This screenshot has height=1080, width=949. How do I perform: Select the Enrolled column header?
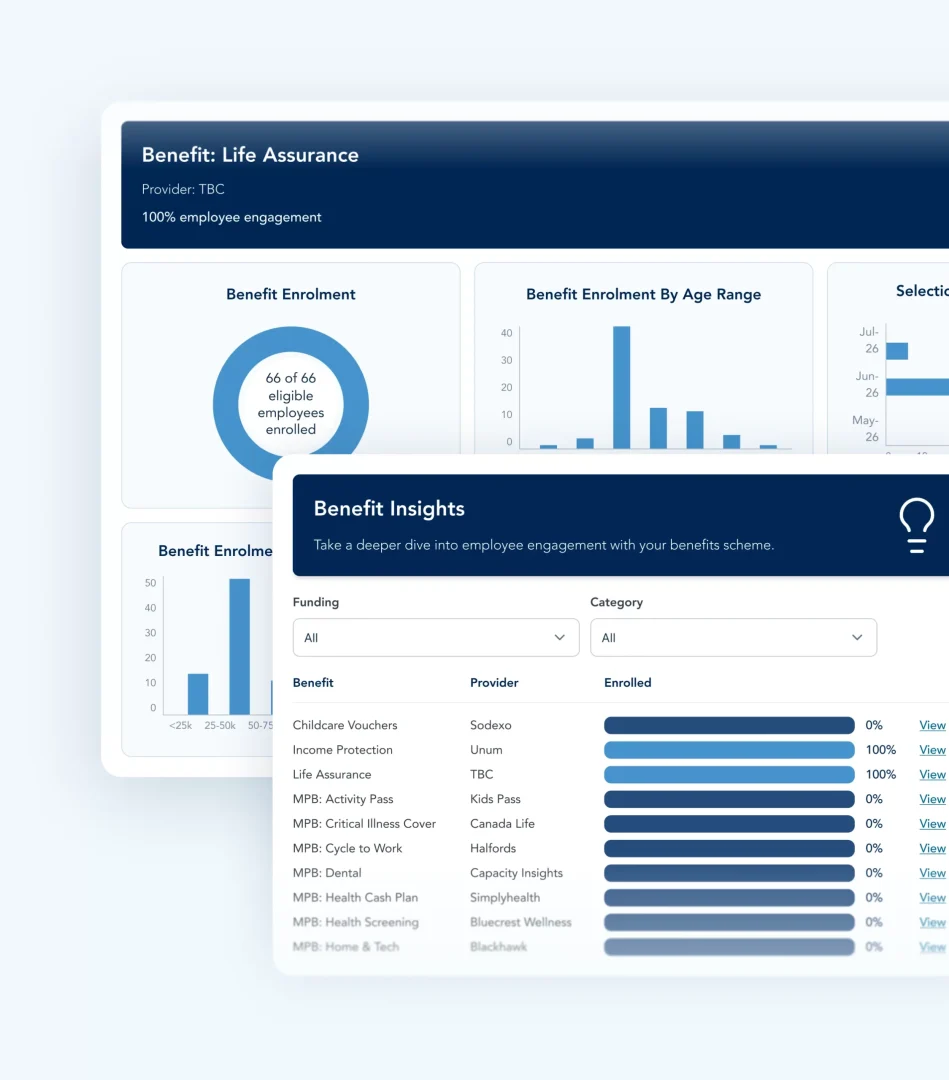point(627,683)
